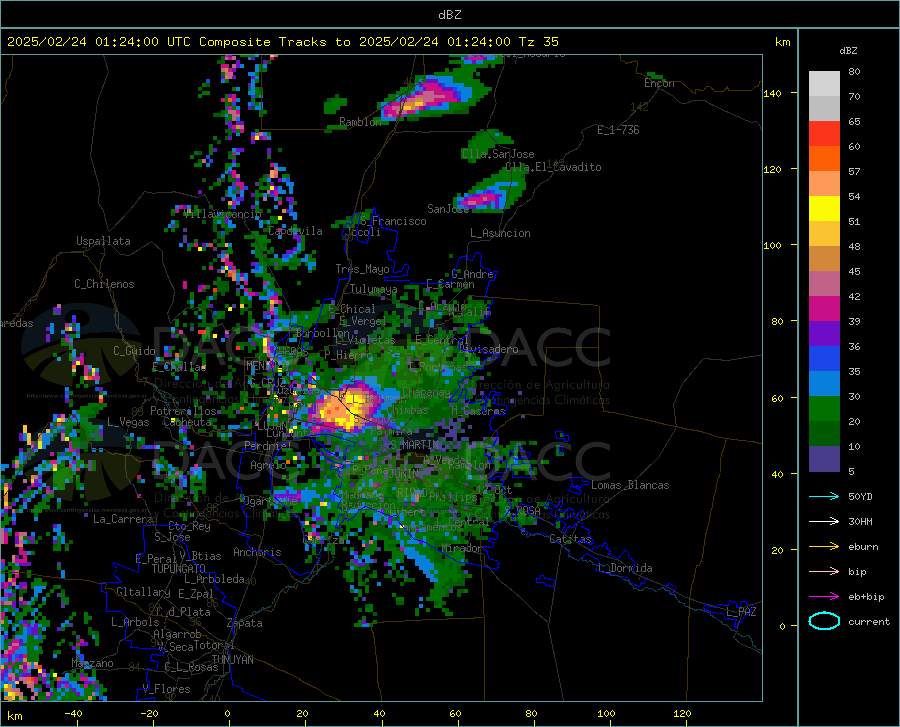
Task: Click the '30HM' legend label
Action: point(860,522)
